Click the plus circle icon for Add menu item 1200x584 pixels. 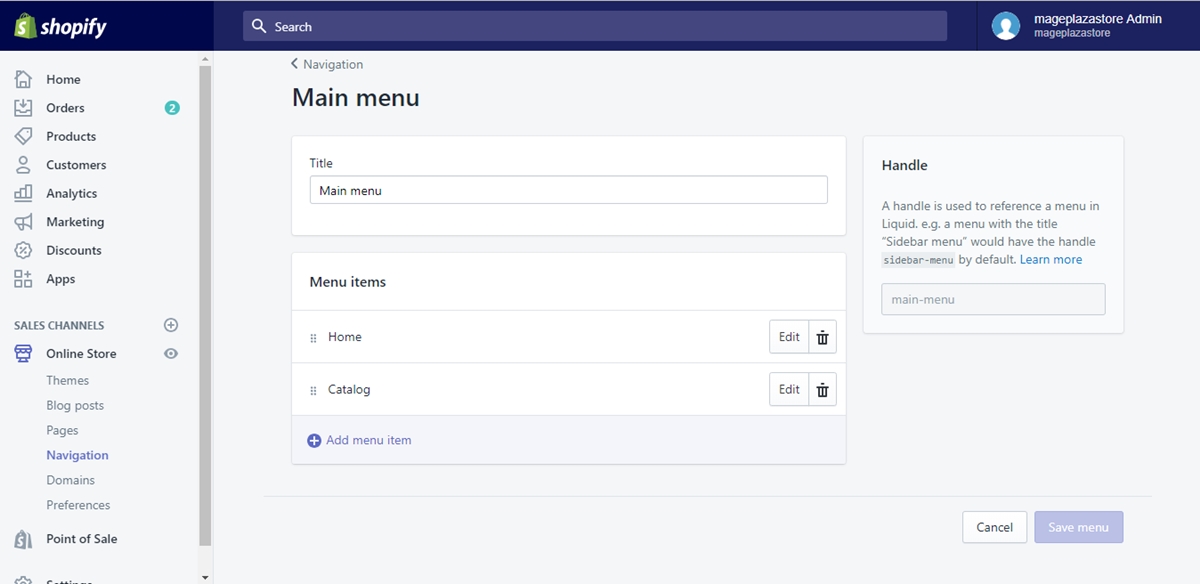314,440
